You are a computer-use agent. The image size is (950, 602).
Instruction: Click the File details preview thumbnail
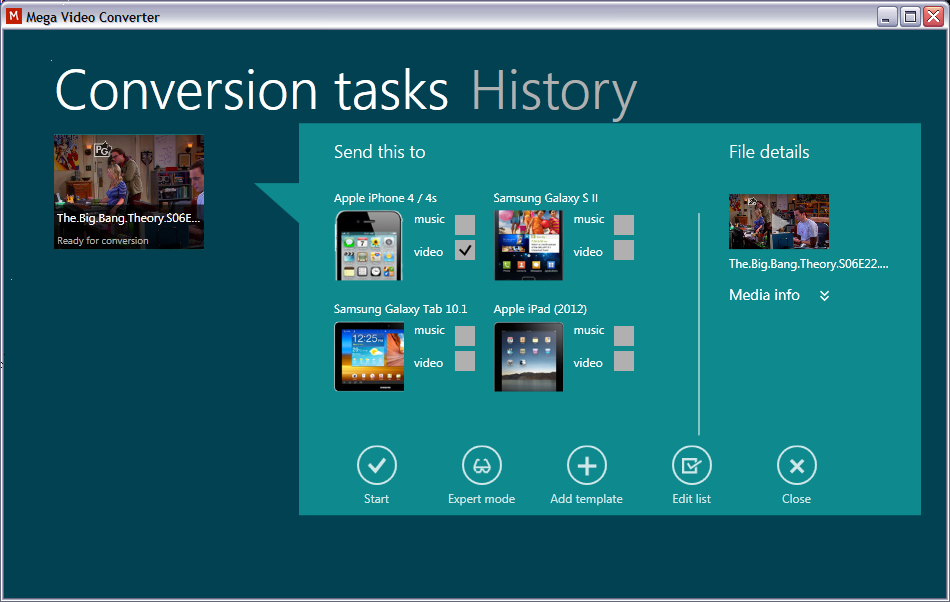click(779, 222)
